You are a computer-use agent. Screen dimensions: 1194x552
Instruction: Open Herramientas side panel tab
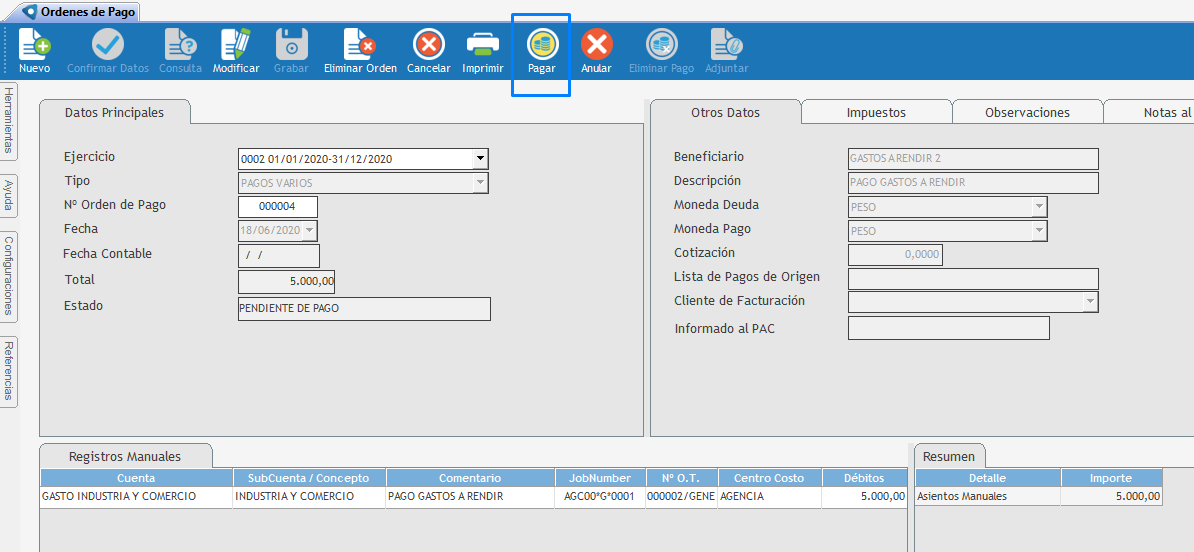[x=9, y=119]
